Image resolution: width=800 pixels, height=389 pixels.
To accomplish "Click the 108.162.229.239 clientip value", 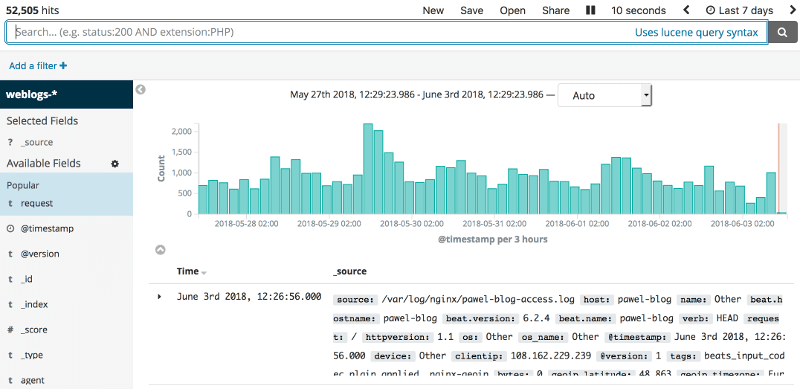I will coord(550,355).
